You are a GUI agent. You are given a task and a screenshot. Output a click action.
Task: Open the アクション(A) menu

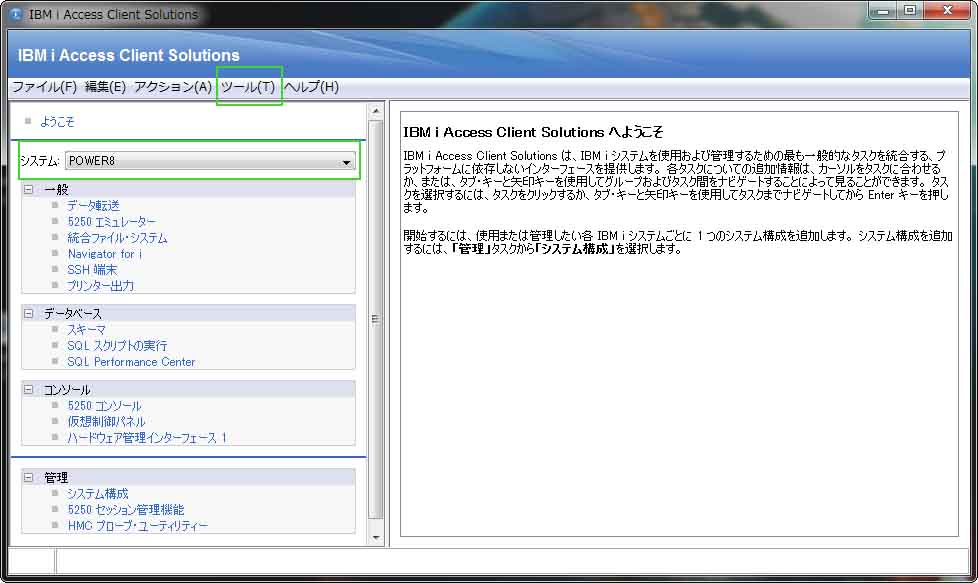[x=173, y=87]
